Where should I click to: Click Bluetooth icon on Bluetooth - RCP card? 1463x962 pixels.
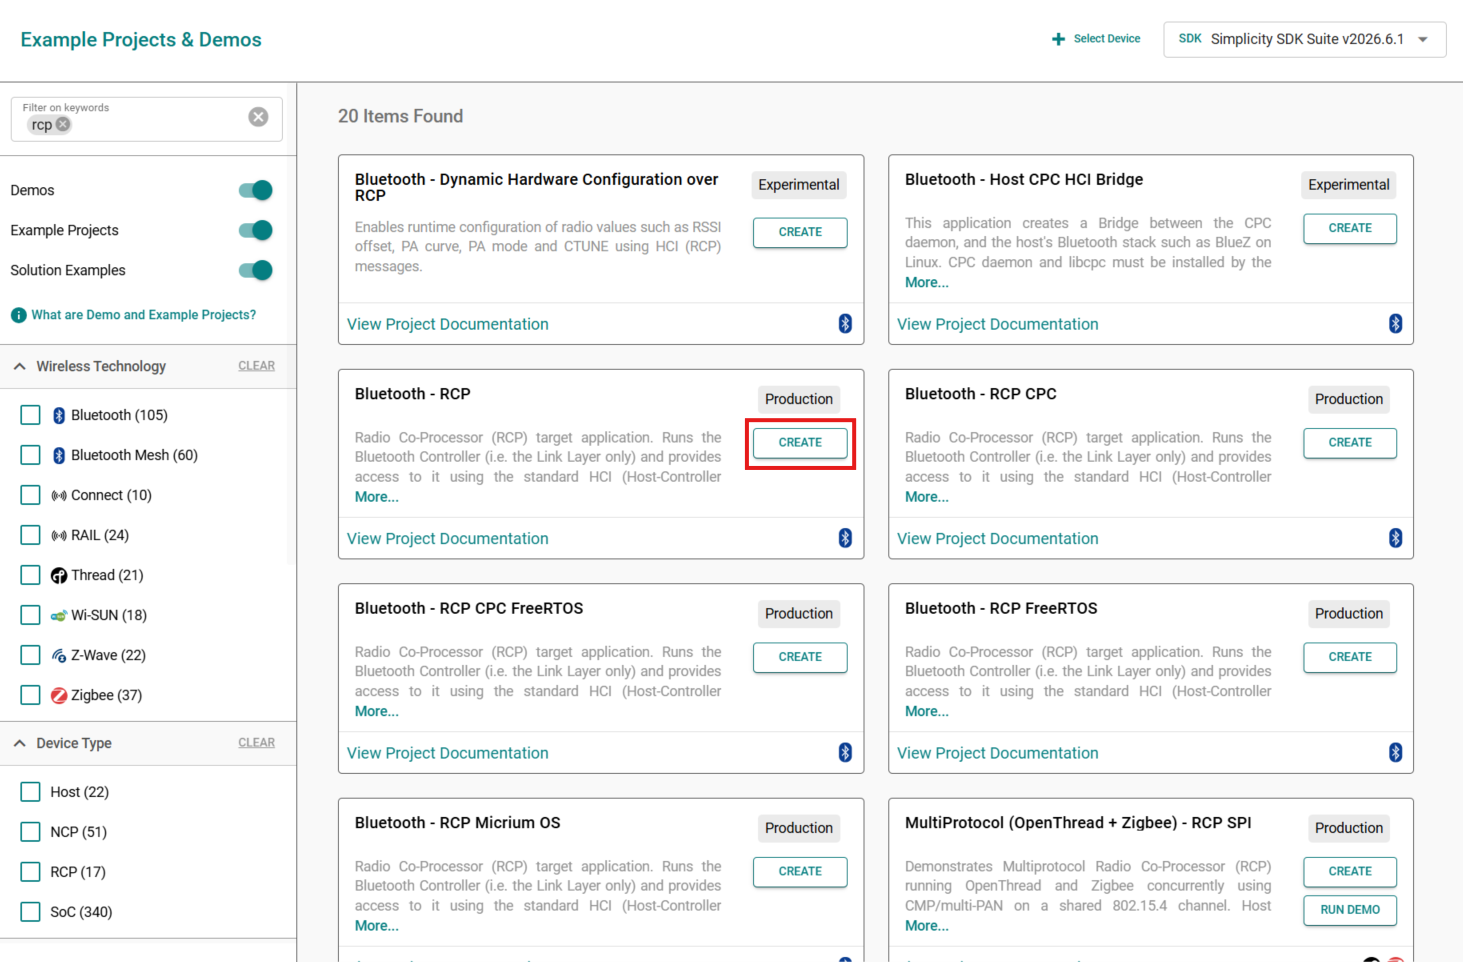845,538
